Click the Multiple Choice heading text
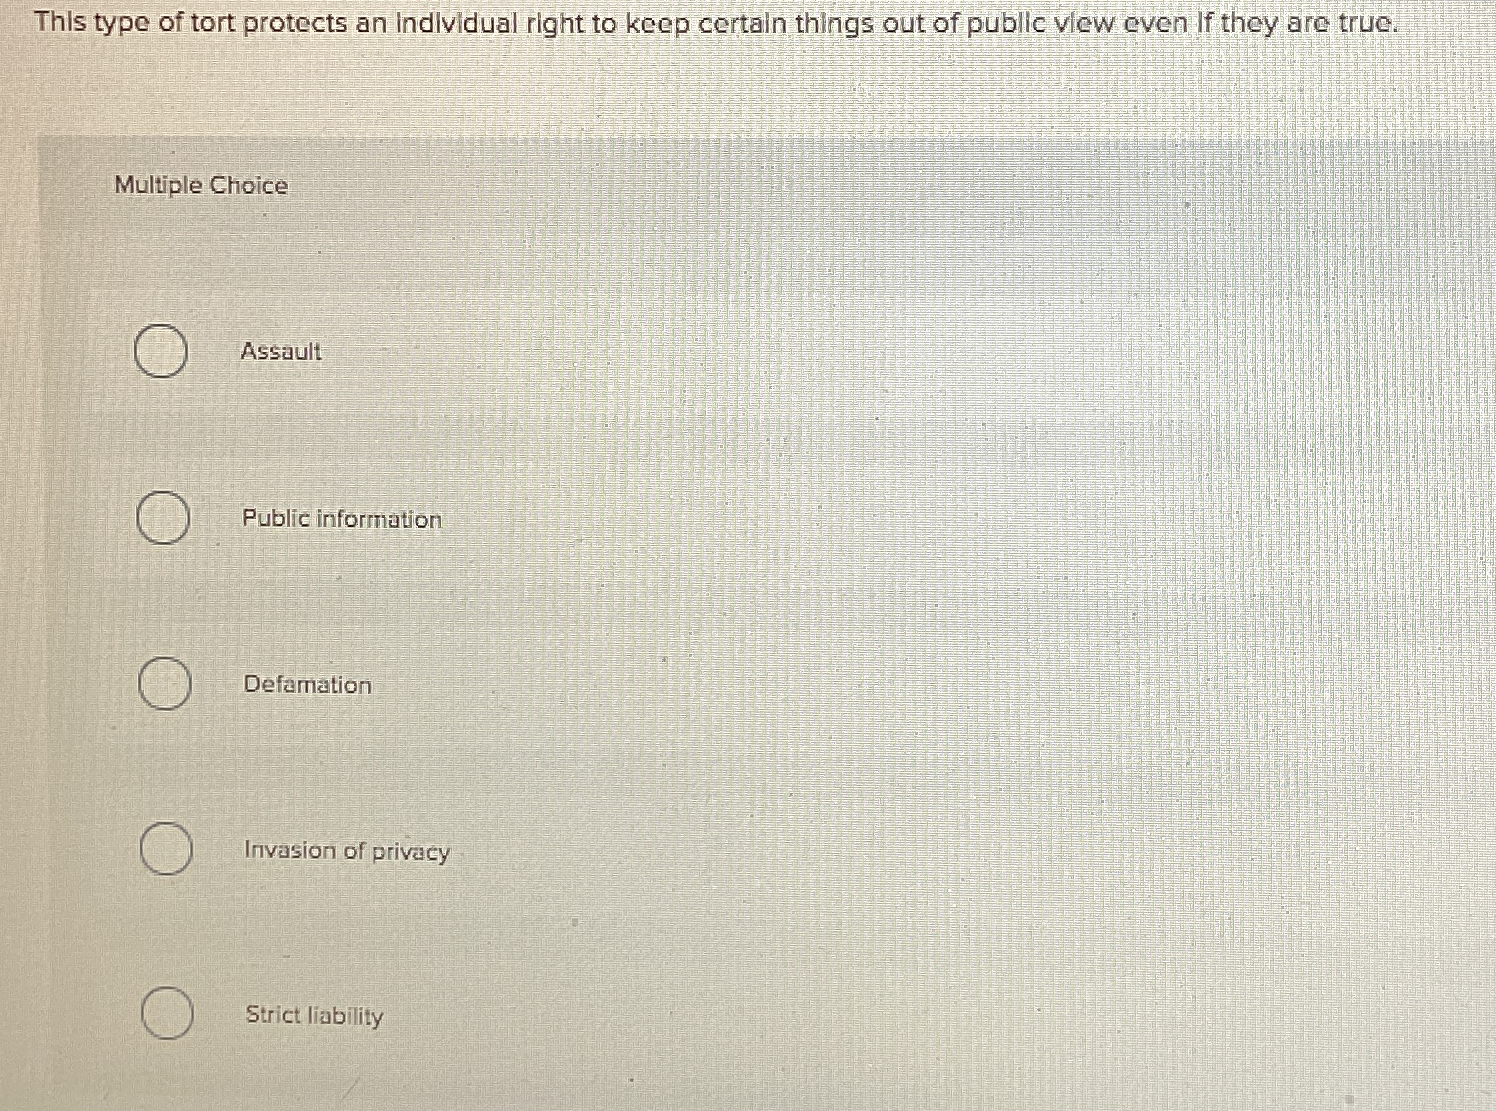The height and width of the screenshot is (1111, 1496). point(199,185)
